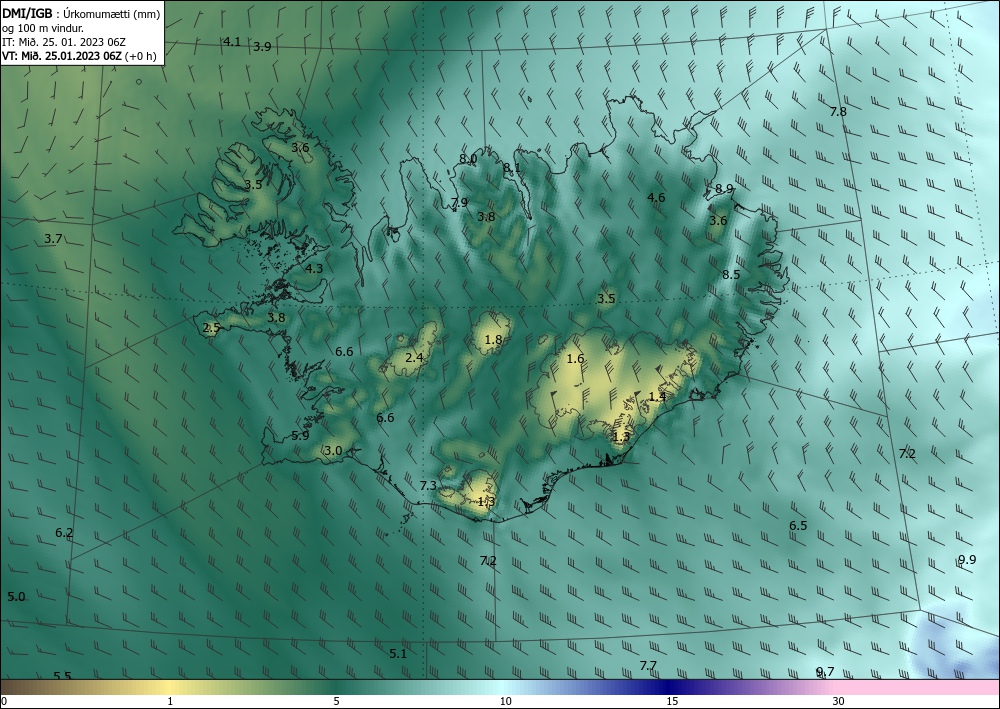
Task: Select the 3.7 value over the western ocean
Action: [x=54, y=238]
